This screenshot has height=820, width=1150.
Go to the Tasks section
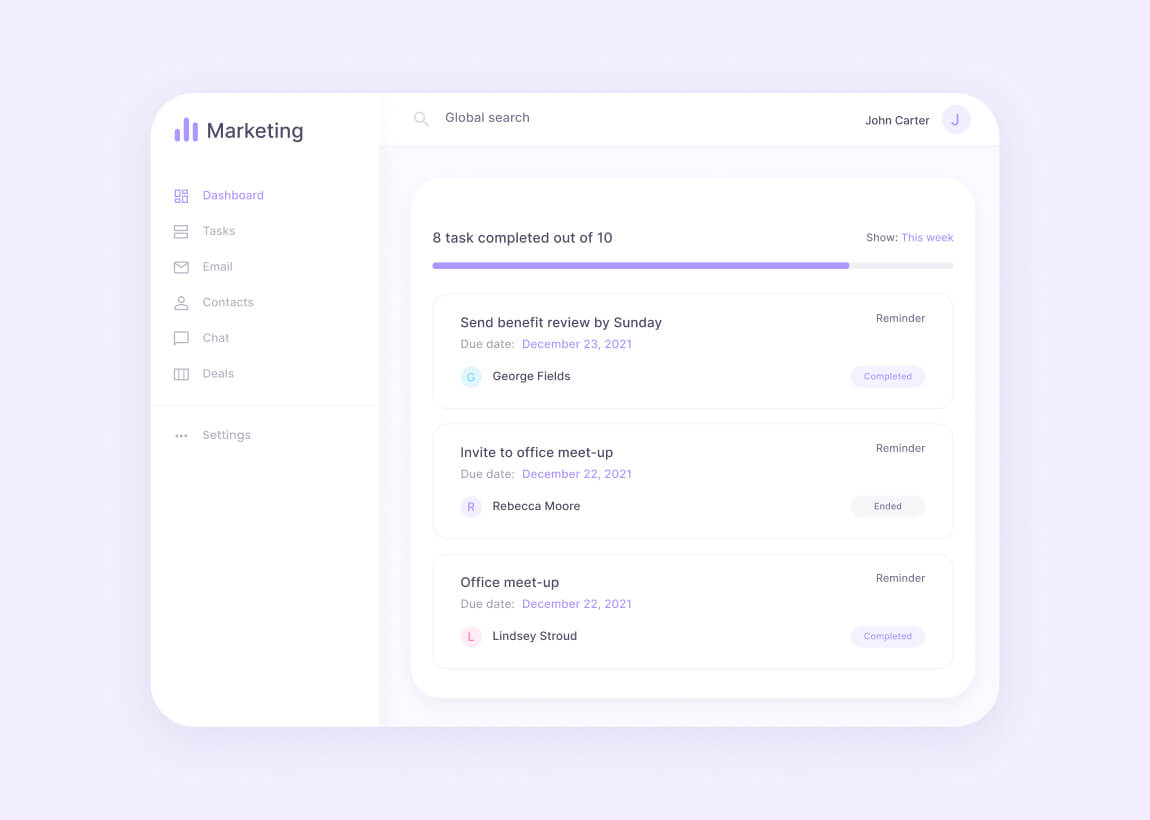[x=219, y=231]
